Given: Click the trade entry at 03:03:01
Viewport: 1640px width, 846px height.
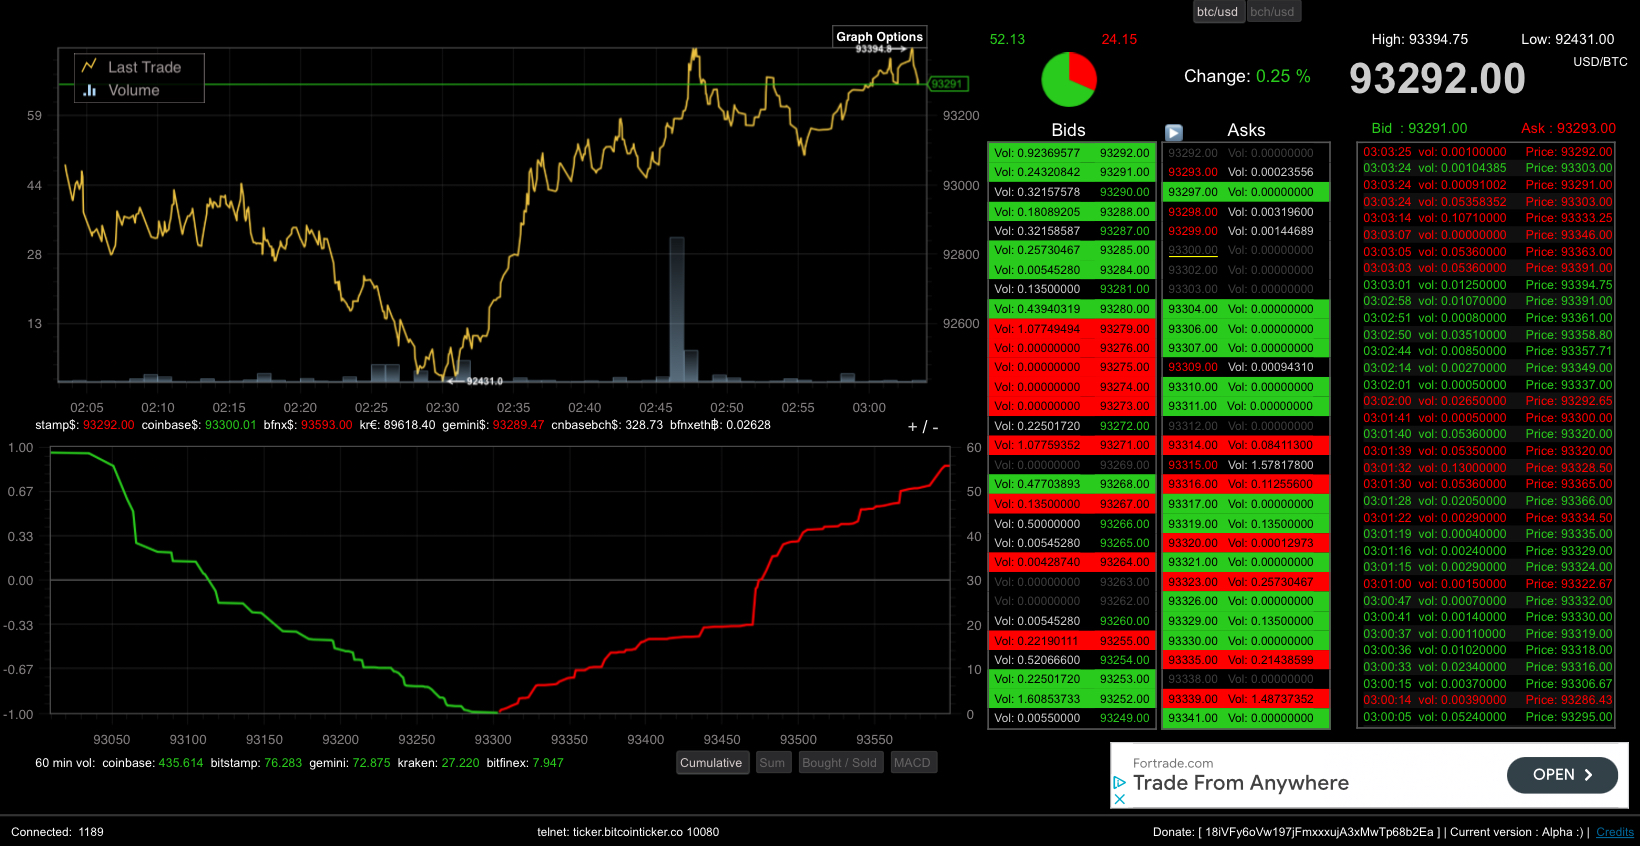Looking at the screenshot, I should point(1487,285).
